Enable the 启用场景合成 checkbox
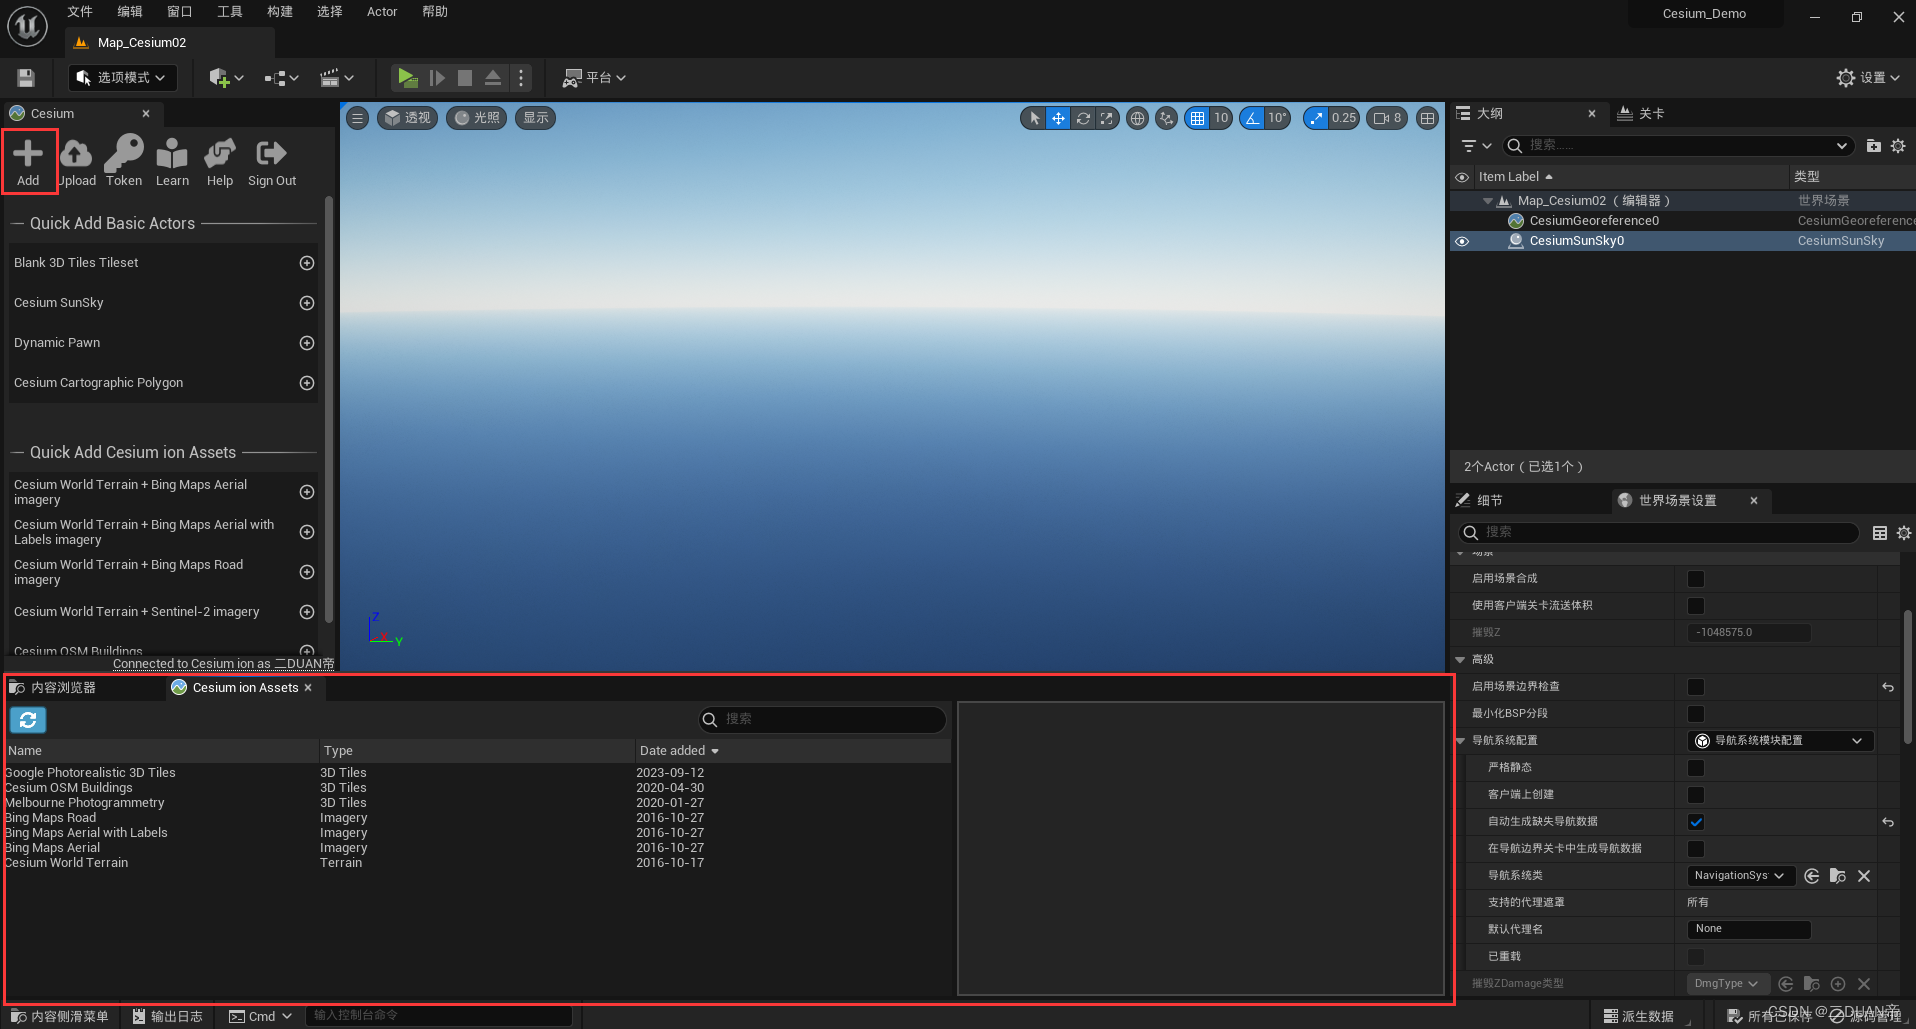 coord(1696,579)
